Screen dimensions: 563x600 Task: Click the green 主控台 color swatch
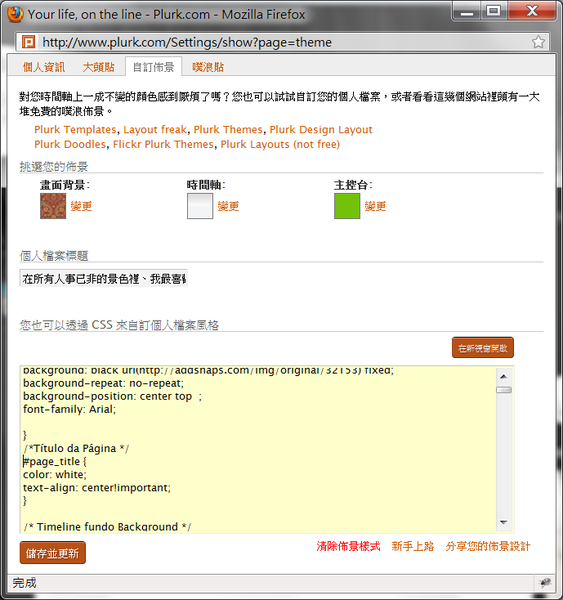click(347, 206)
